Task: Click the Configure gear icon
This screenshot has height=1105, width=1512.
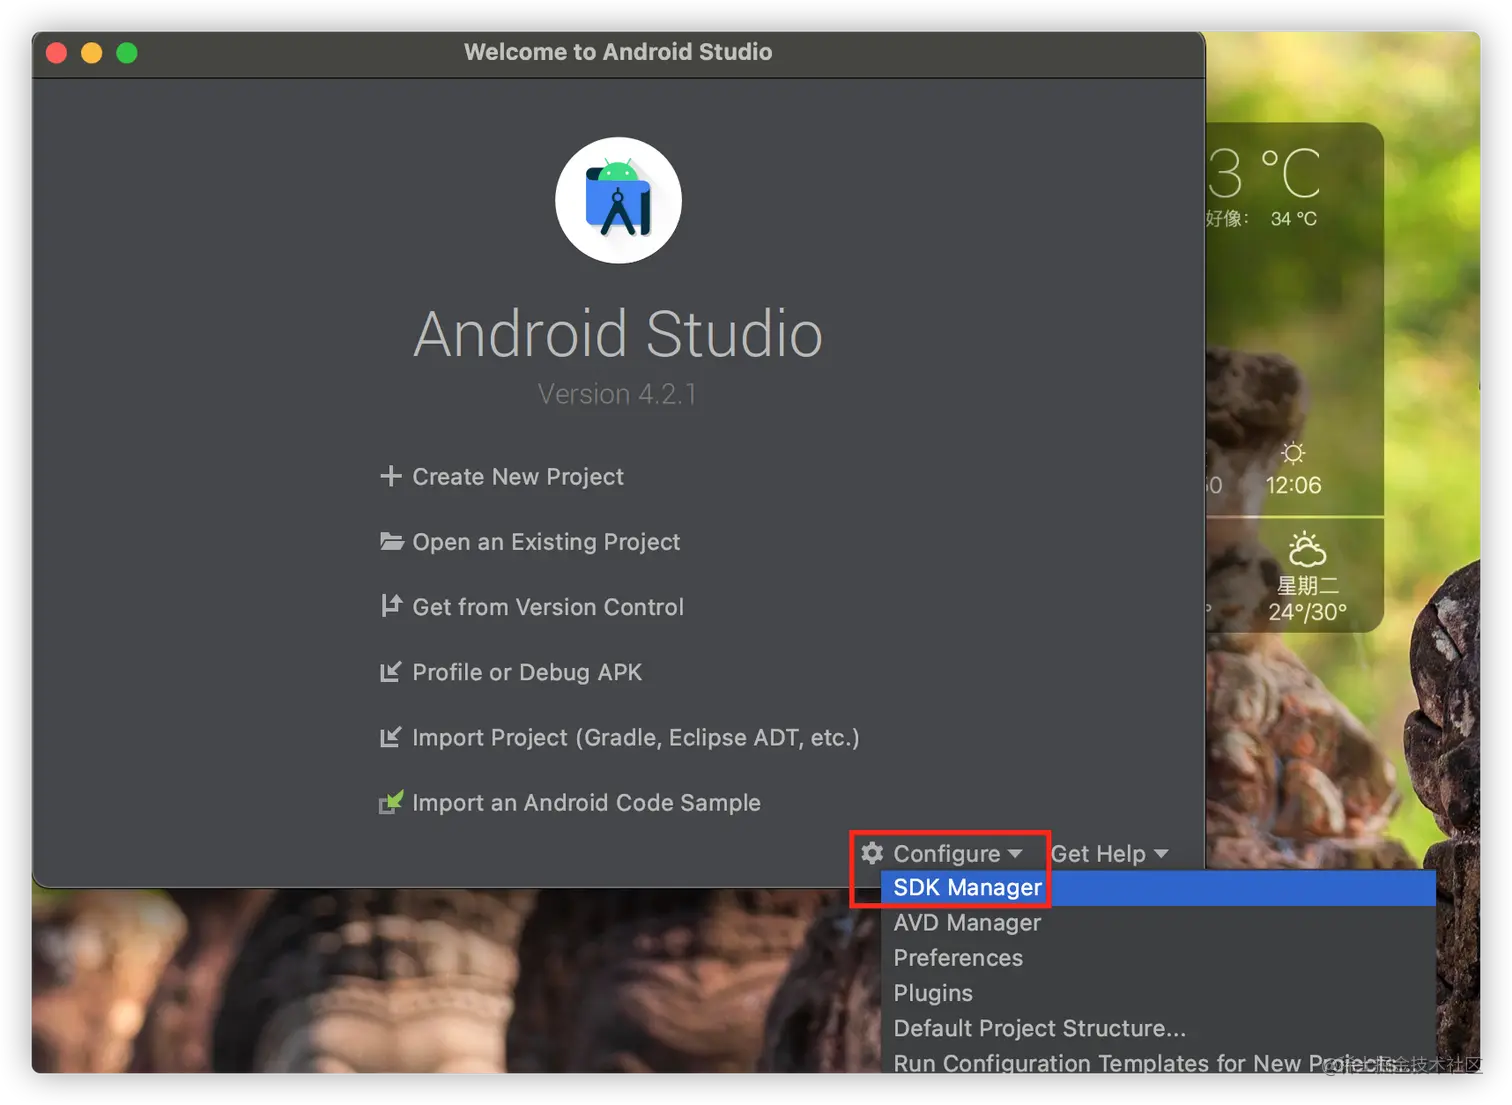Action: [x=872, y=853]
